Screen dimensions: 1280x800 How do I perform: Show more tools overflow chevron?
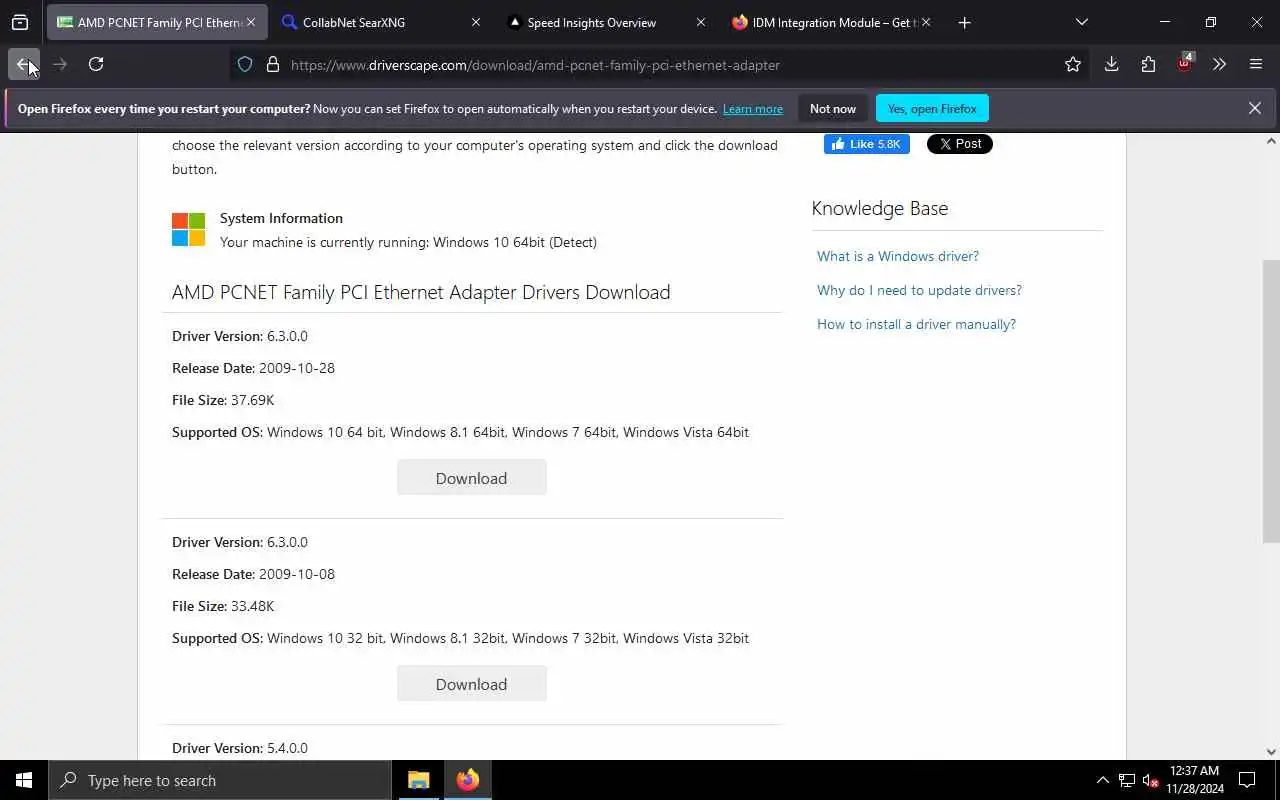1219,64
